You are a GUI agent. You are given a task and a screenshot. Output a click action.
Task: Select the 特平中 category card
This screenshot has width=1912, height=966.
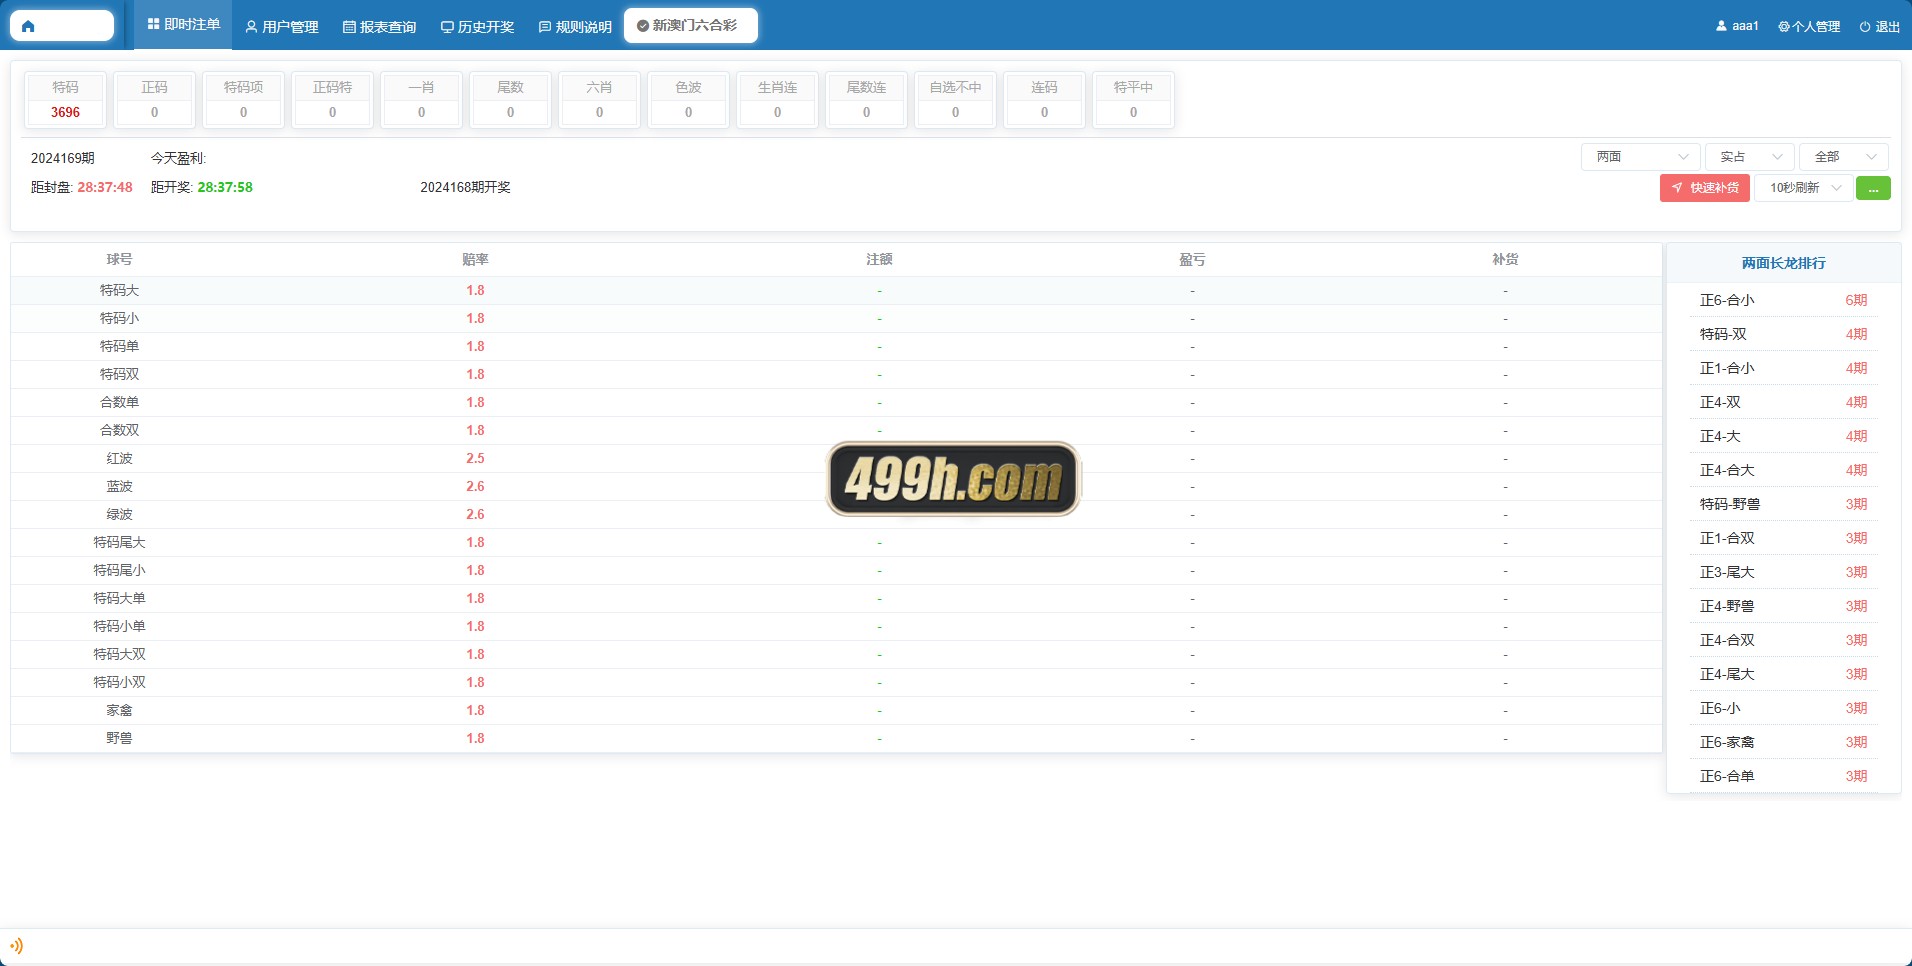[x=1133, y=100]
